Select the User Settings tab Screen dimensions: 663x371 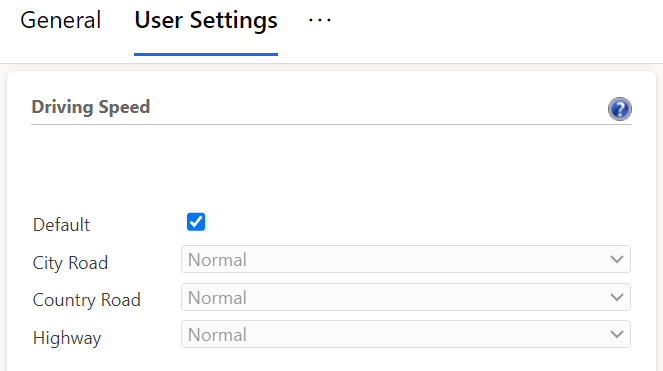(206, 20)
